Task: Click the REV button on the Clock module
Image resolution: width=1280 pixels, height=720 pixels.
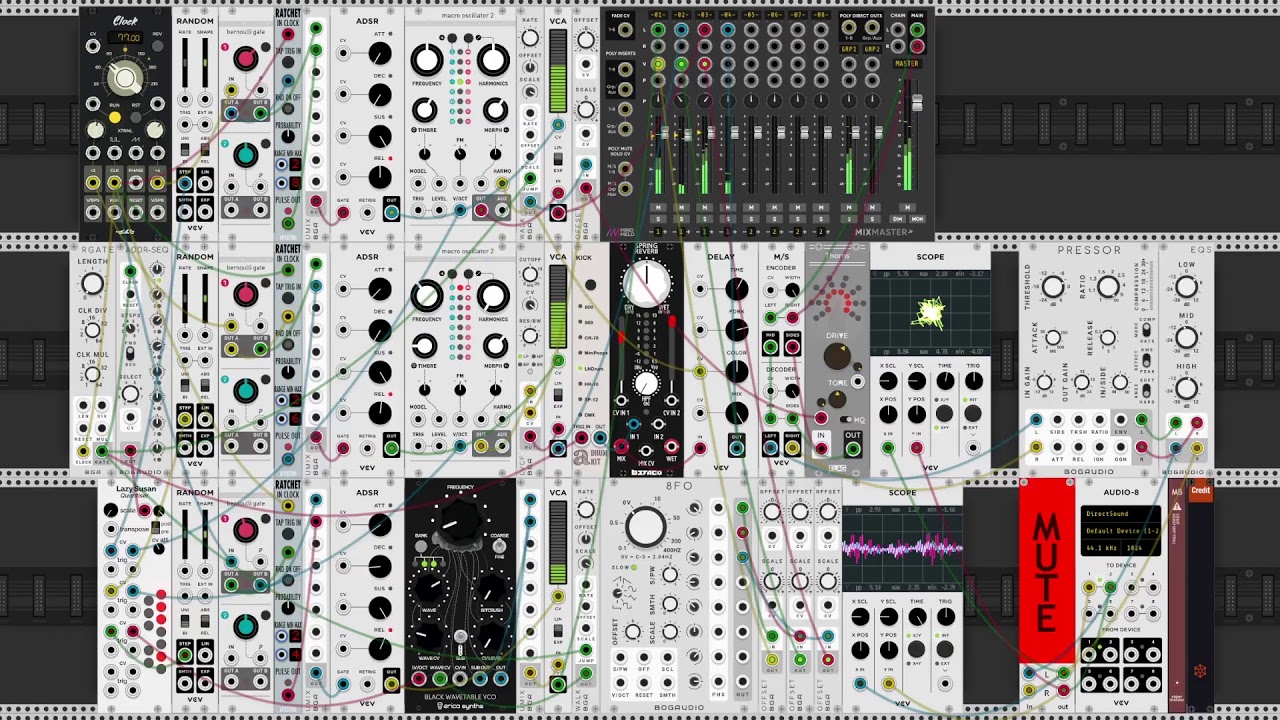Action: [x=157, y=46]
